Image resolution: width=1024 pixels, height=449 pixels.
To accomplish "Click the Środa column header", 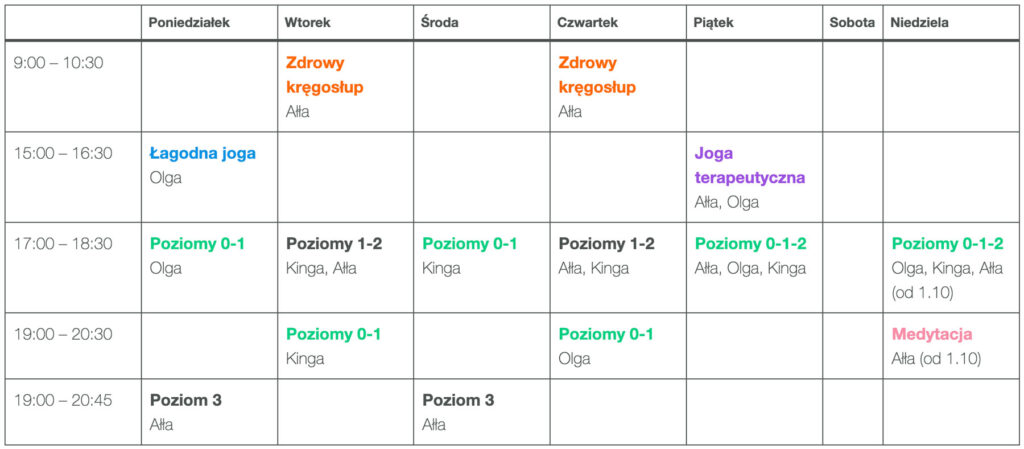I will click(x=440, y=22).
